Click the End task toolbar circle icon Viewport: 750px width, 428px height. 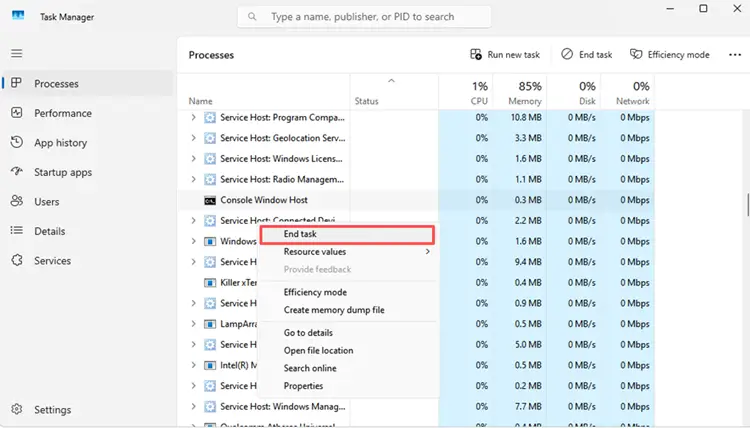567,54
